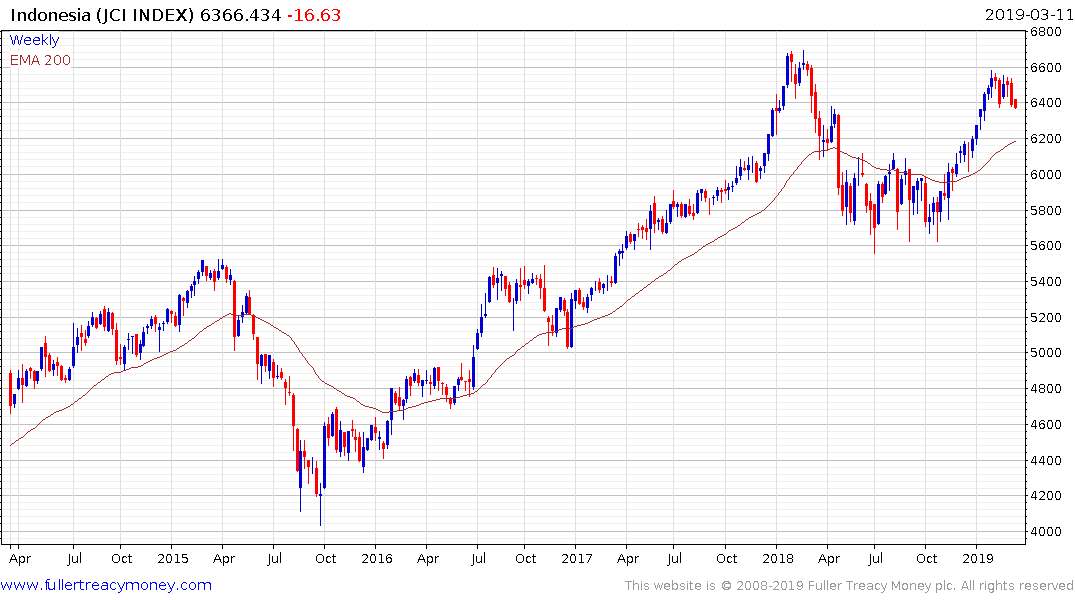Click the 'Weekly' legend label
This screenshot has width=1075, height=600.
point(34,40)
